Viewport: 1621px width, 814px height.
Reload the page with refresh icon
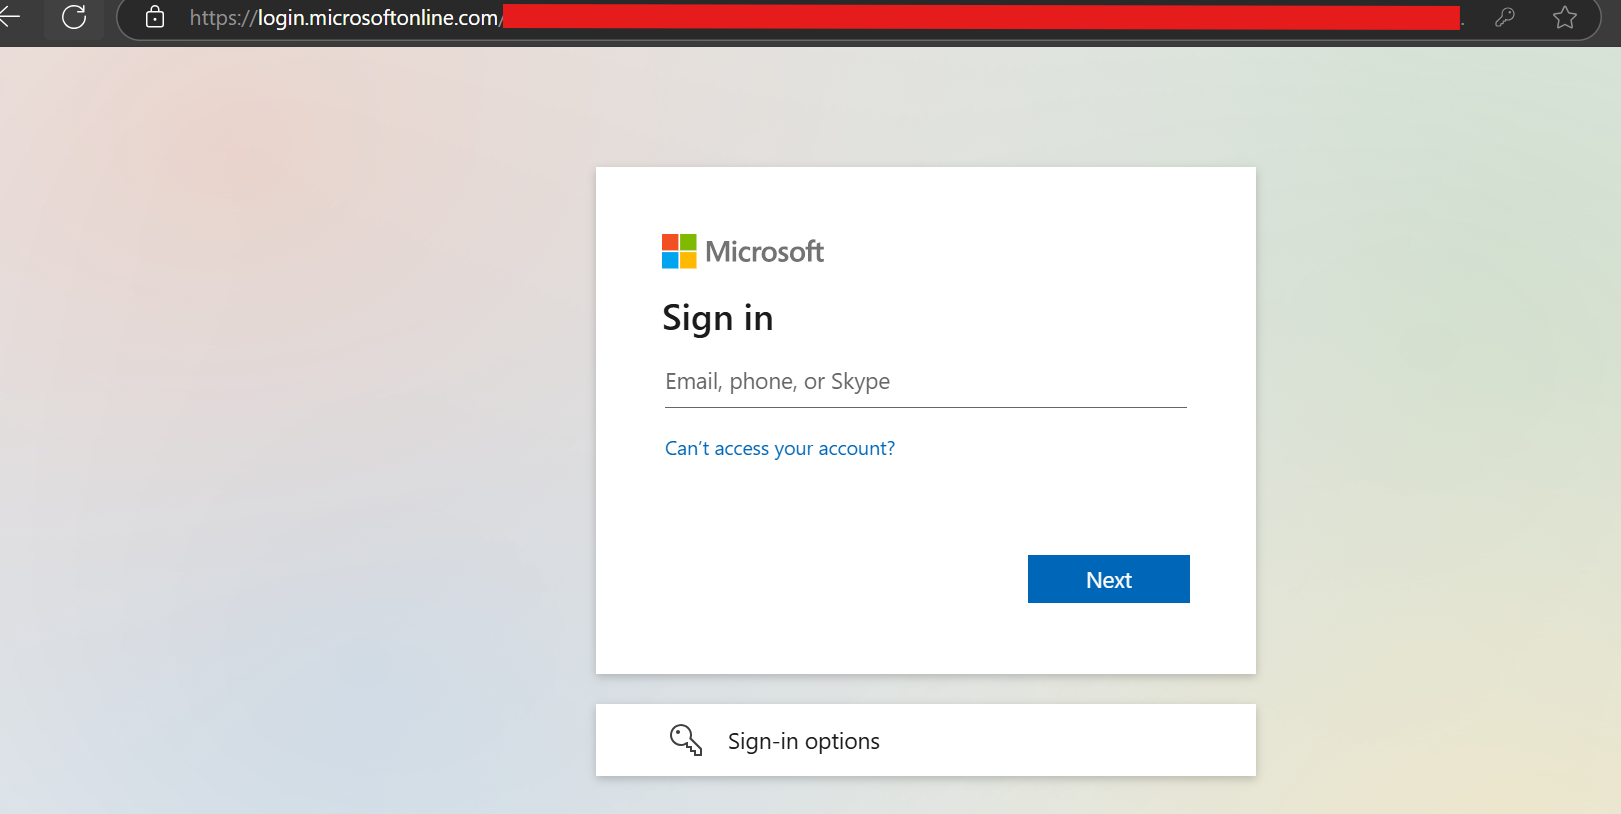coord(74,17)
